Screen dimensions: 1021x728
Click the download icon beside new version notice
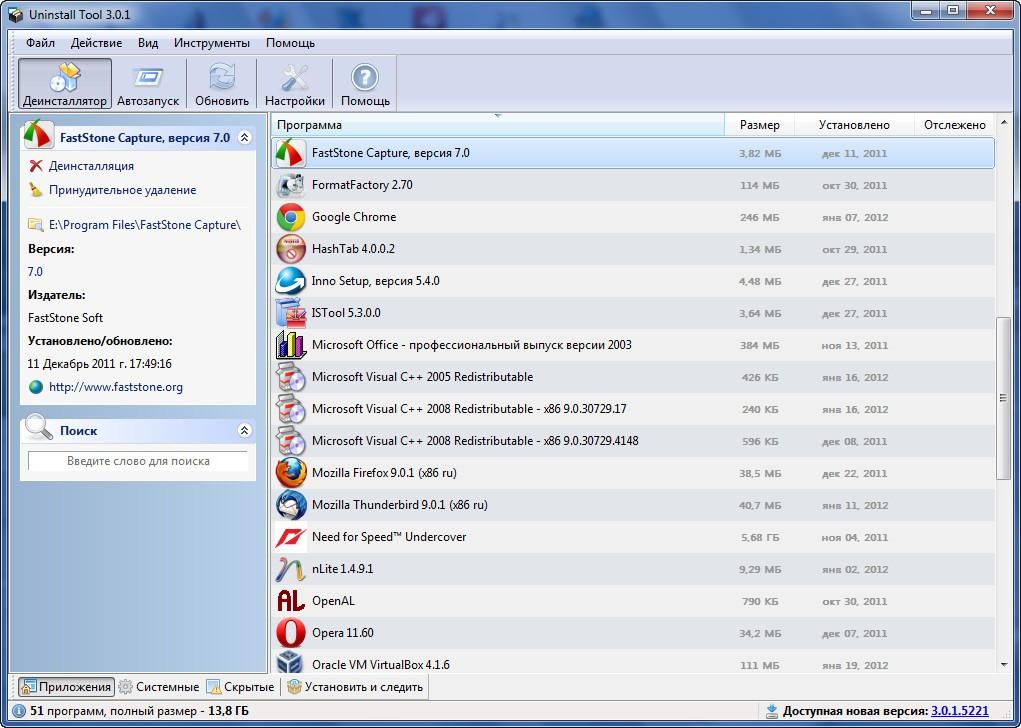tap(772, 711)
